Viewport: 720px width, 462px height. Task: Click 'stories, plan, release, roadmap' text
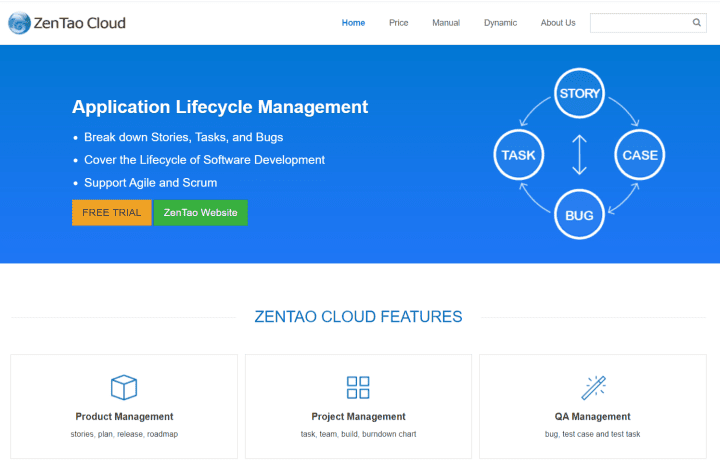(124, 434)
